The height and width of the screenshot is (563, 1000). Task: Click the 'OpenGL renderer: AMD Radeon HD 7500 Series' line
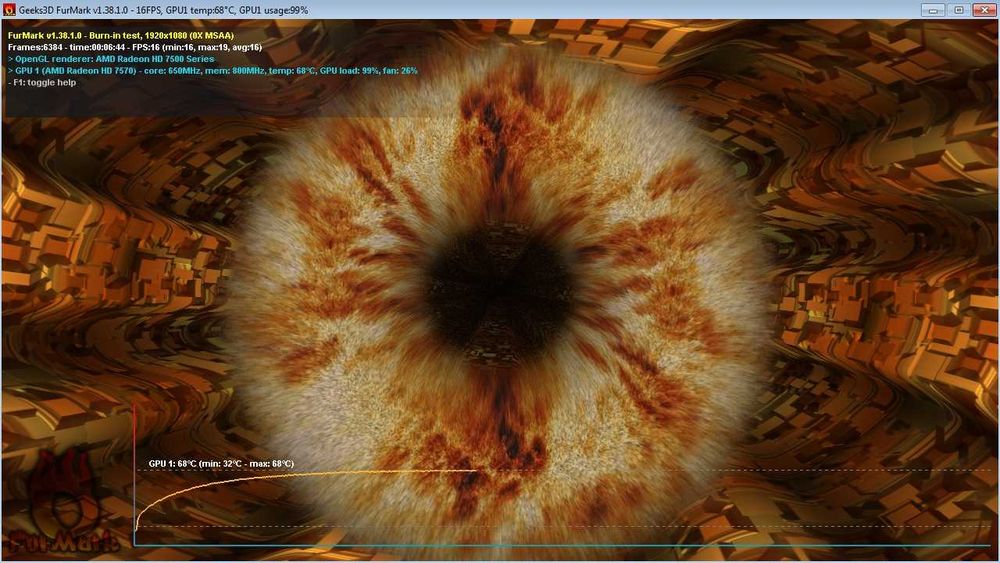pyautogui.click(x=111, y=59)
